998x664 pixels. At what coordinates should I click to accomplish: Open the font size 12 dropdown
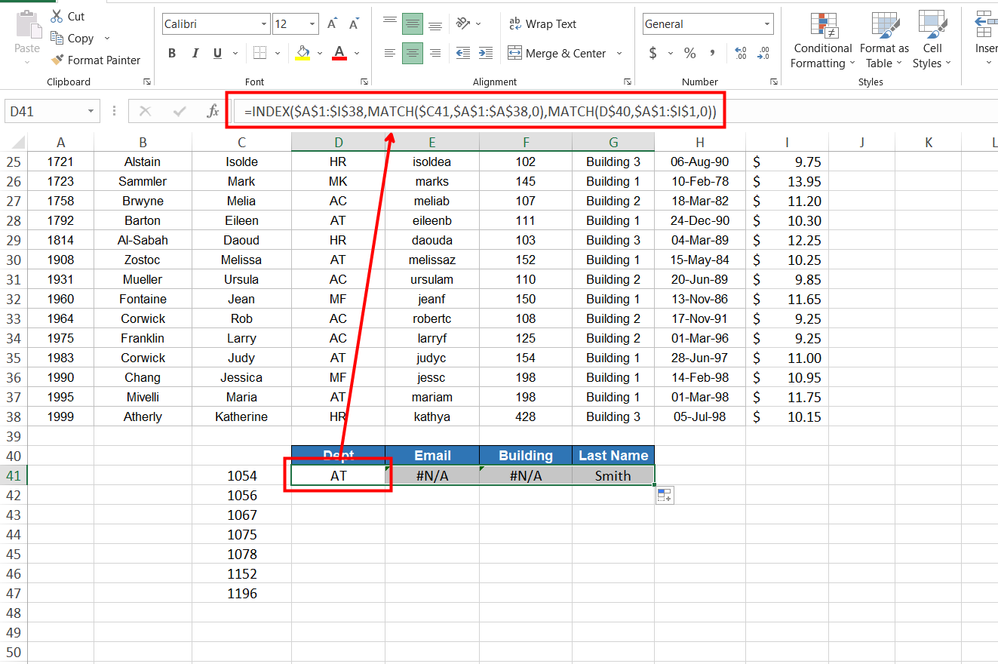(x=312, y=24)
